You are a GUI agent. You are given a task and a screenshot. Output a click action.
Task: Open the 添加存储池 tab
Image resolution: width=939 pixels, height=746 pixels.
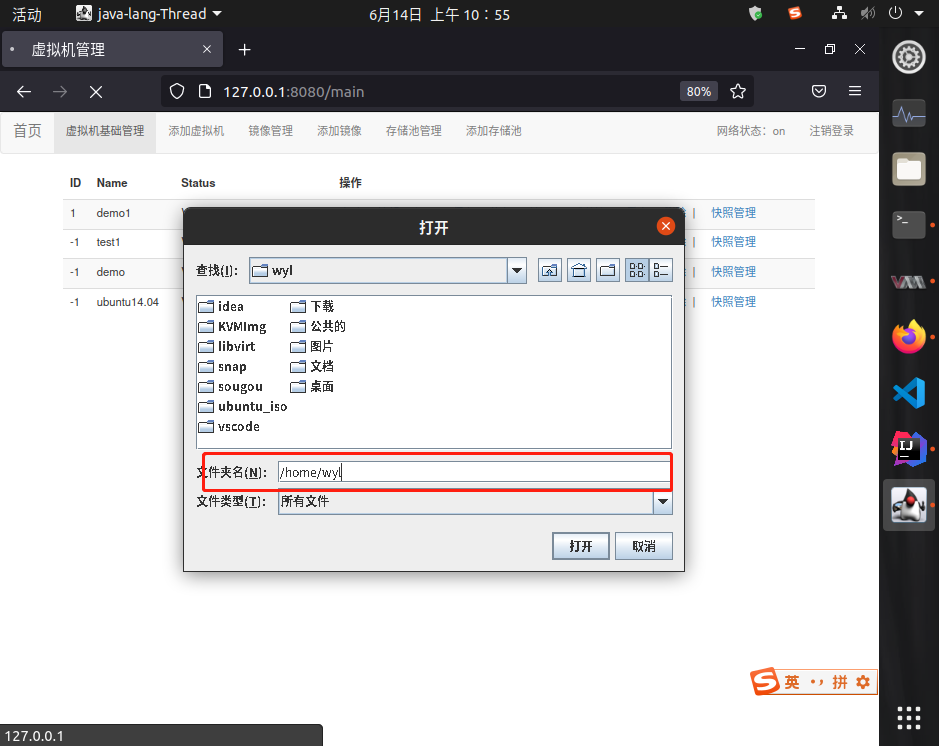[494, 131]
